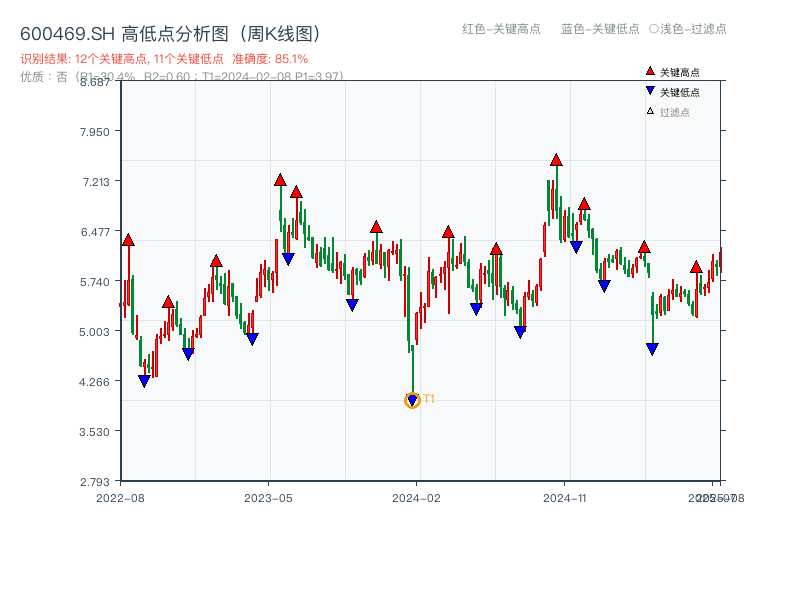Click the 浅色-过滤点 header legend entry
Screen dimensions: 800x600
688,29
